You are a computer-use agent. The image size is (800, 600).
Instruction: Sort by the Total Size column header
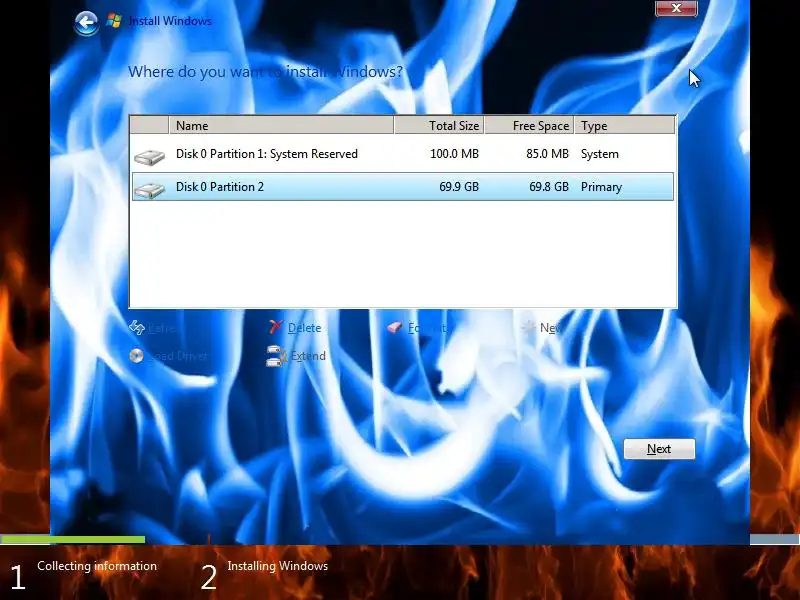coord(439,126)
